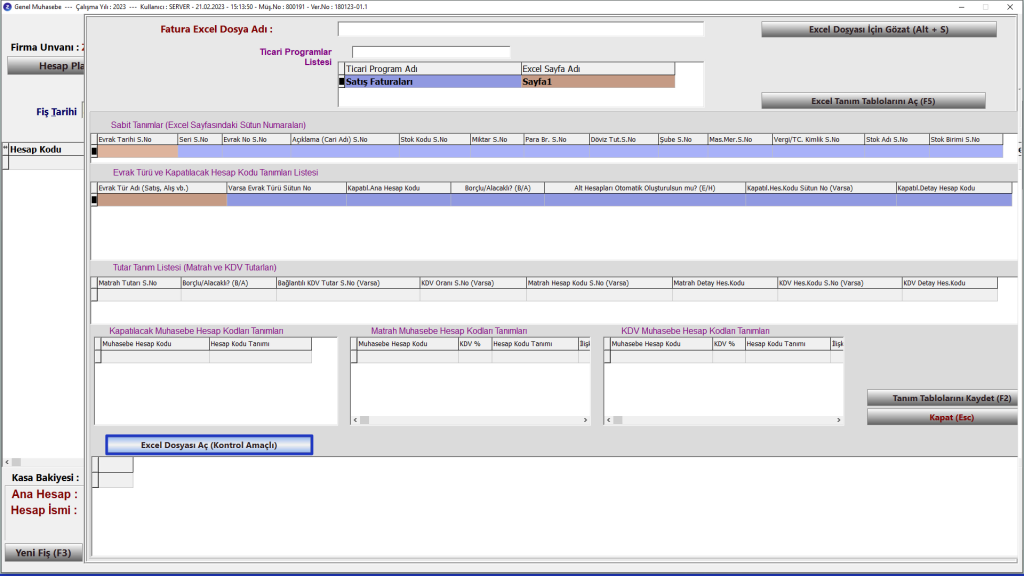Click the cell under Evrak Tür Adı column
The width and height of the screenshot is (1024, 576).
pyautogui.click(x=161, y=200)
